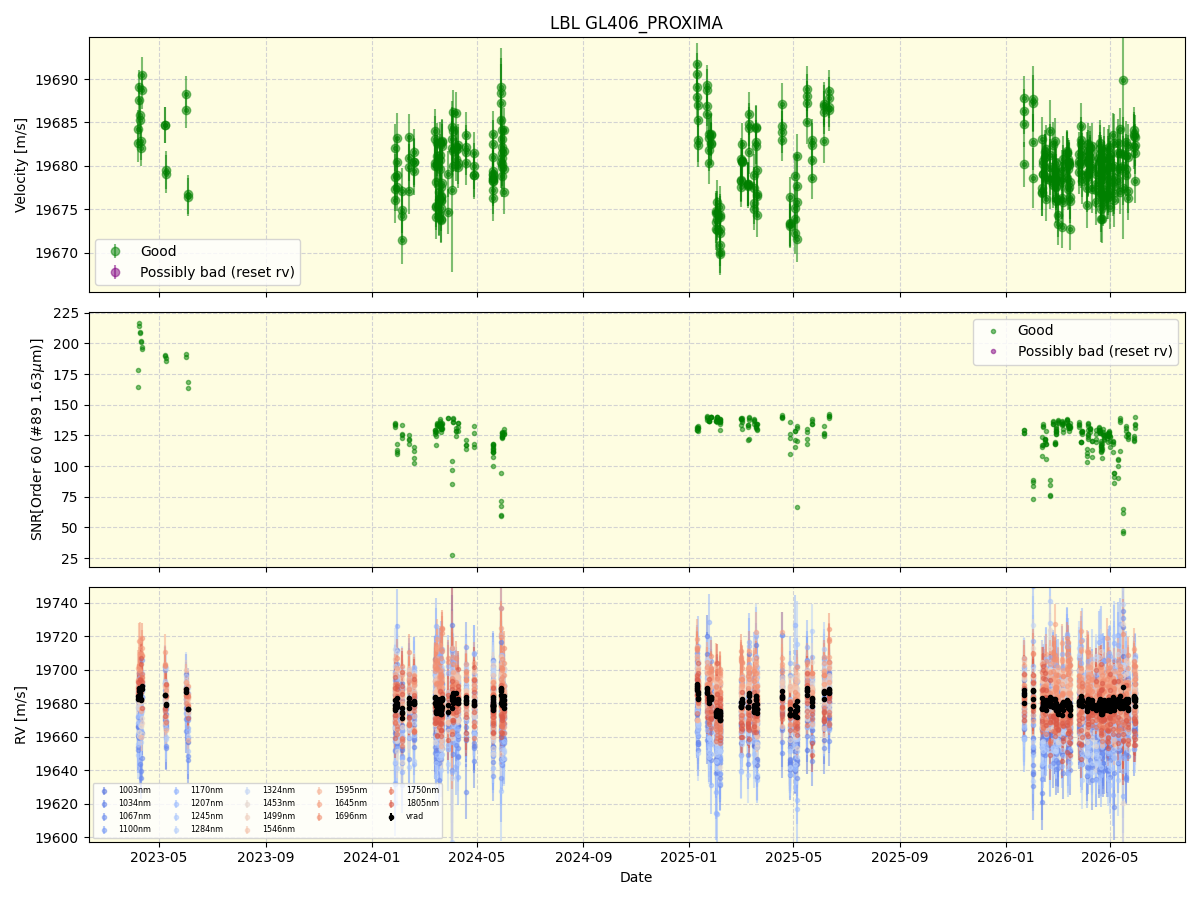Click the 2024-01 date tick label

[x=372, y=857]
